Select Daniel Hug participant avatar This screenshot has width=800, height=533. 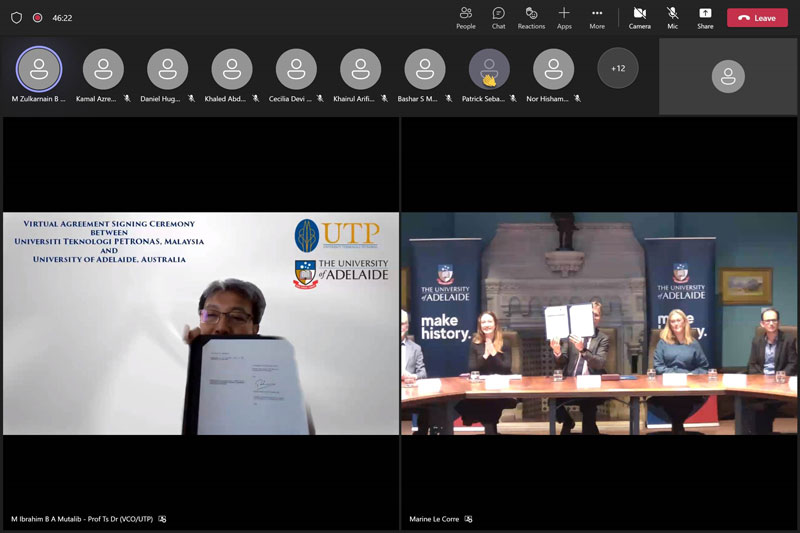pyautogui.click(x=167, y=69)
